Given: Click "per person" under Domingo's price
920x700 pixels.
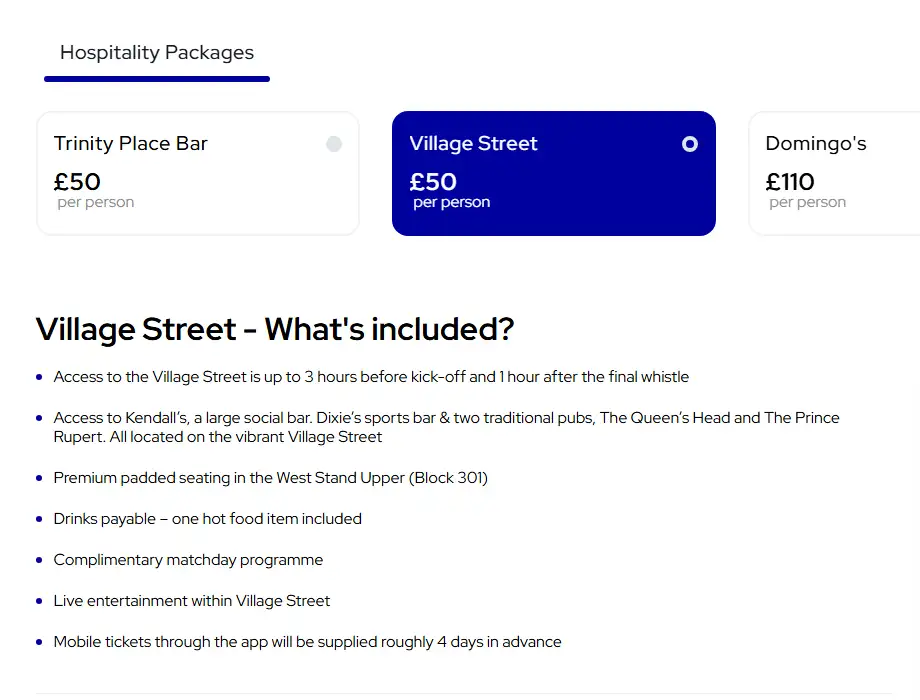Looking at the screenshot, I should [x=808, y=203].
